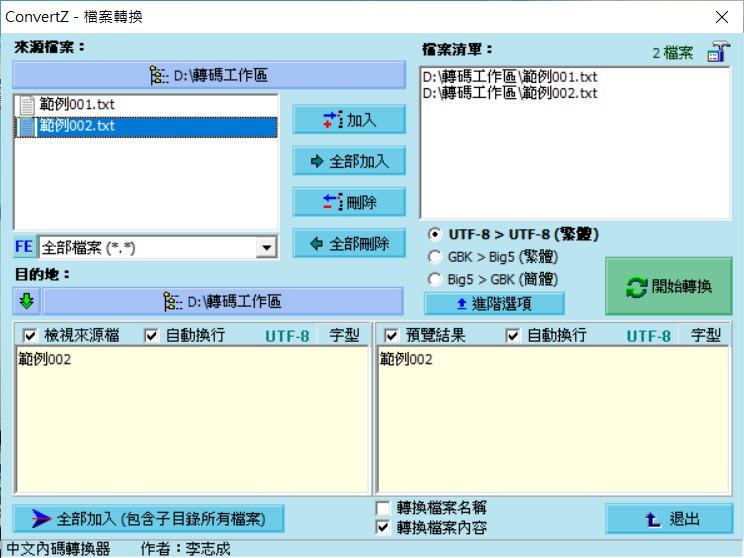Click the green down-arrow destination icon
The image size is (744, 558).
[27, 301]
